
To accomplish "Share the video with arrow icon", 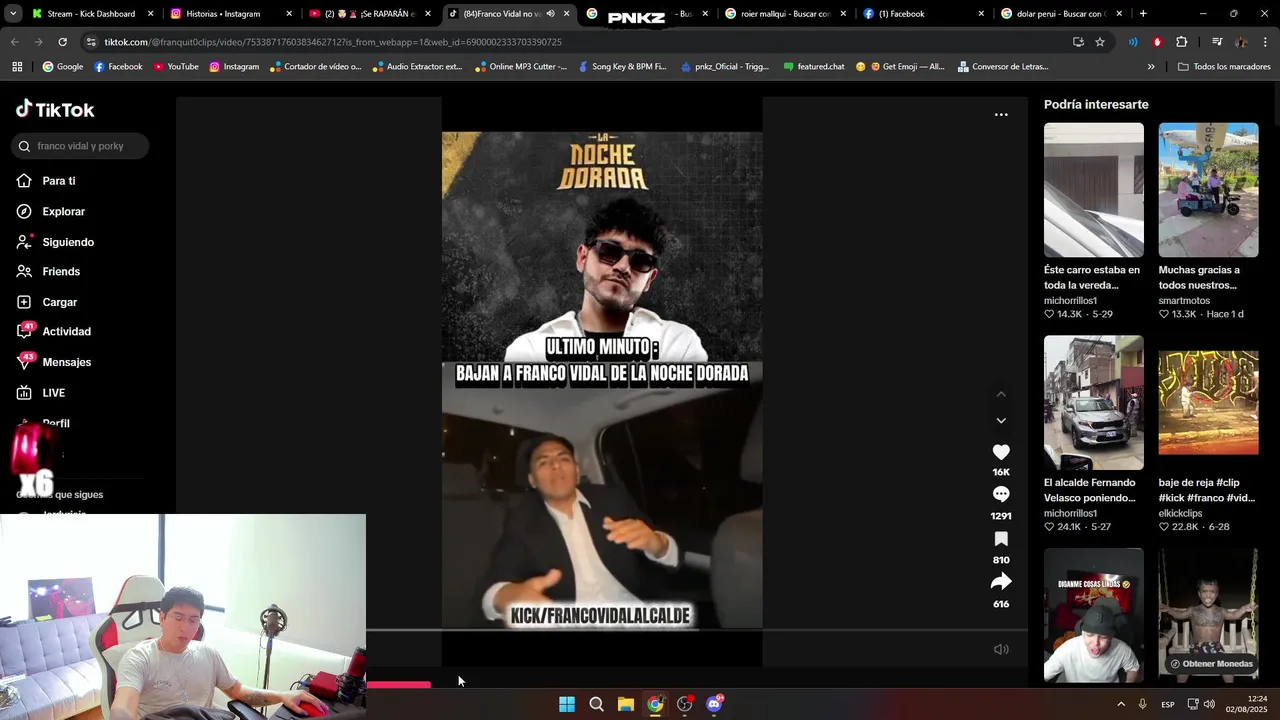I will point(1001,582).
